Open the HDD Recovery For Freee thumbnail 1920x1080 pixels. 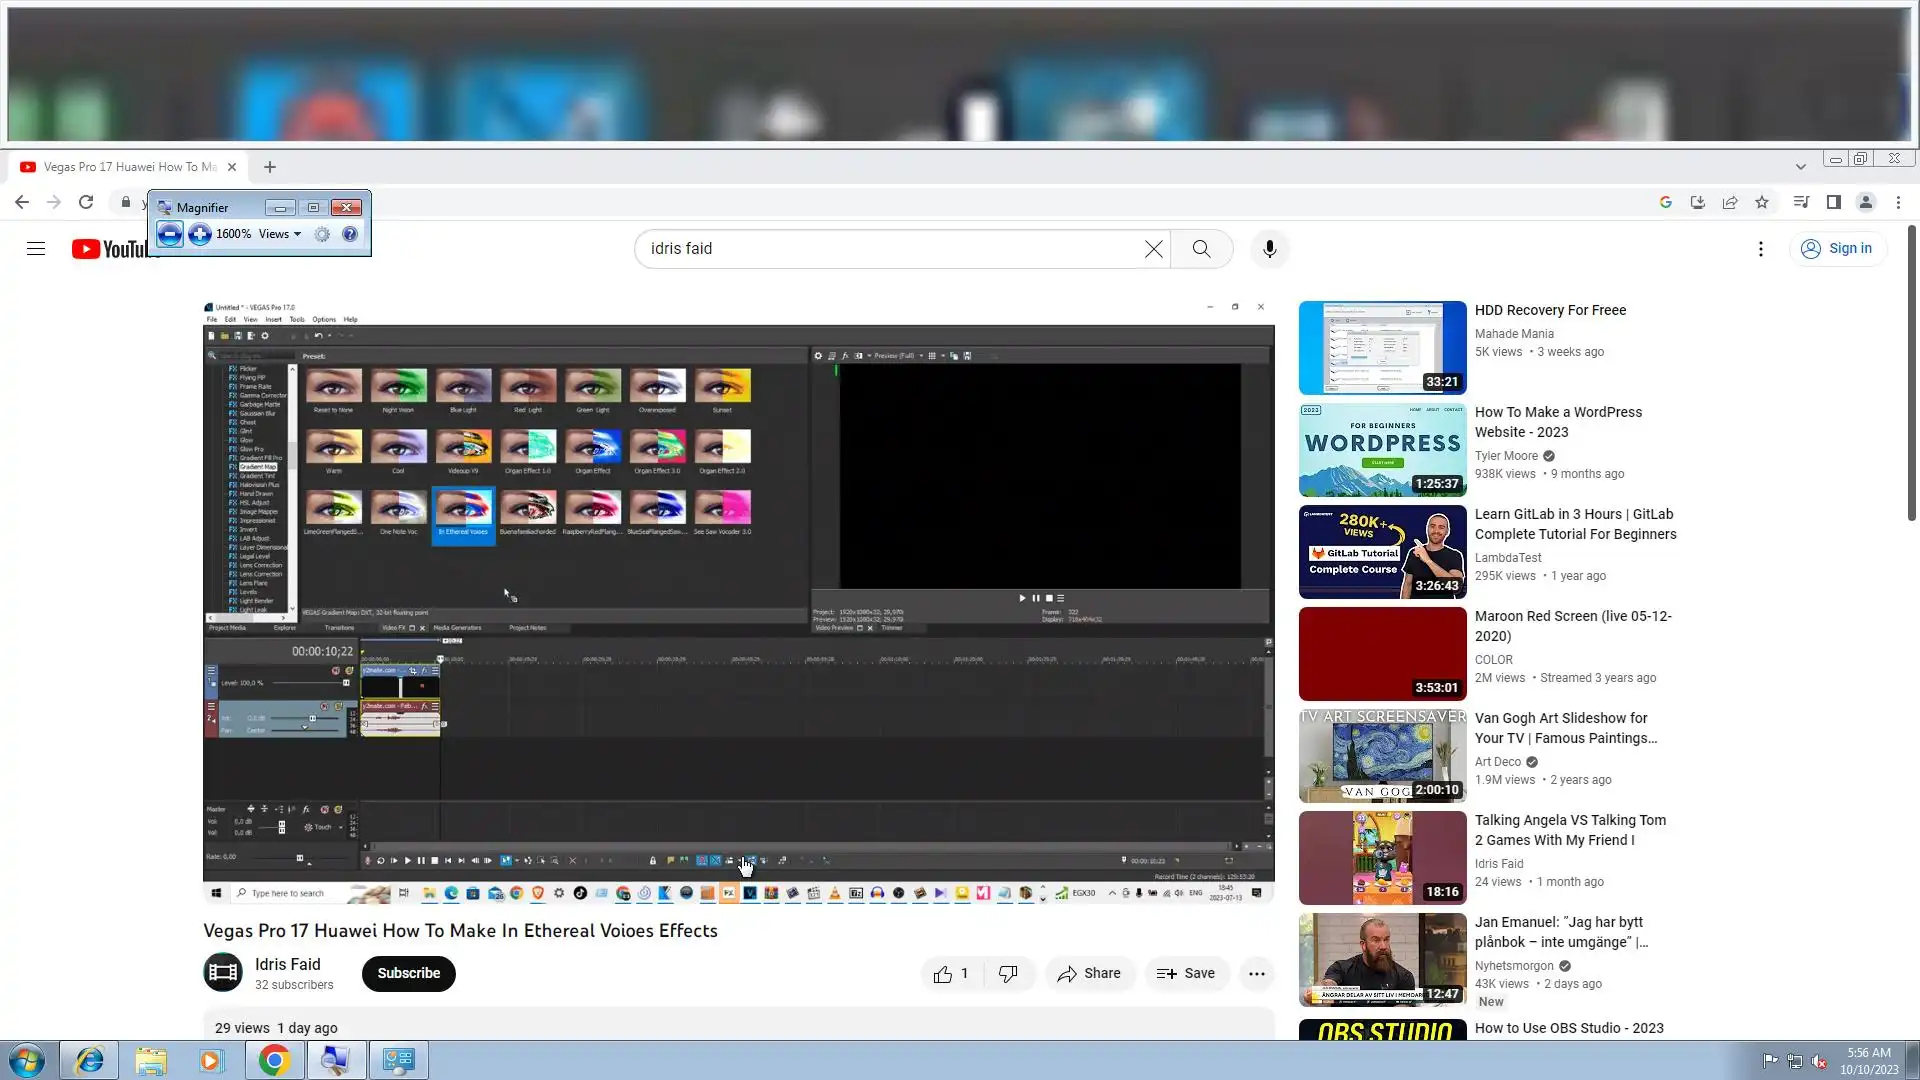pos(1382,347)
